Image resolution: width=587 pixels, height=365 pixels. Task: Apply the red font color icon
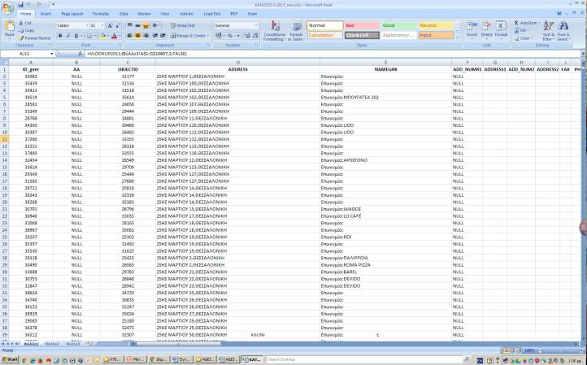[x=115, y=36]
